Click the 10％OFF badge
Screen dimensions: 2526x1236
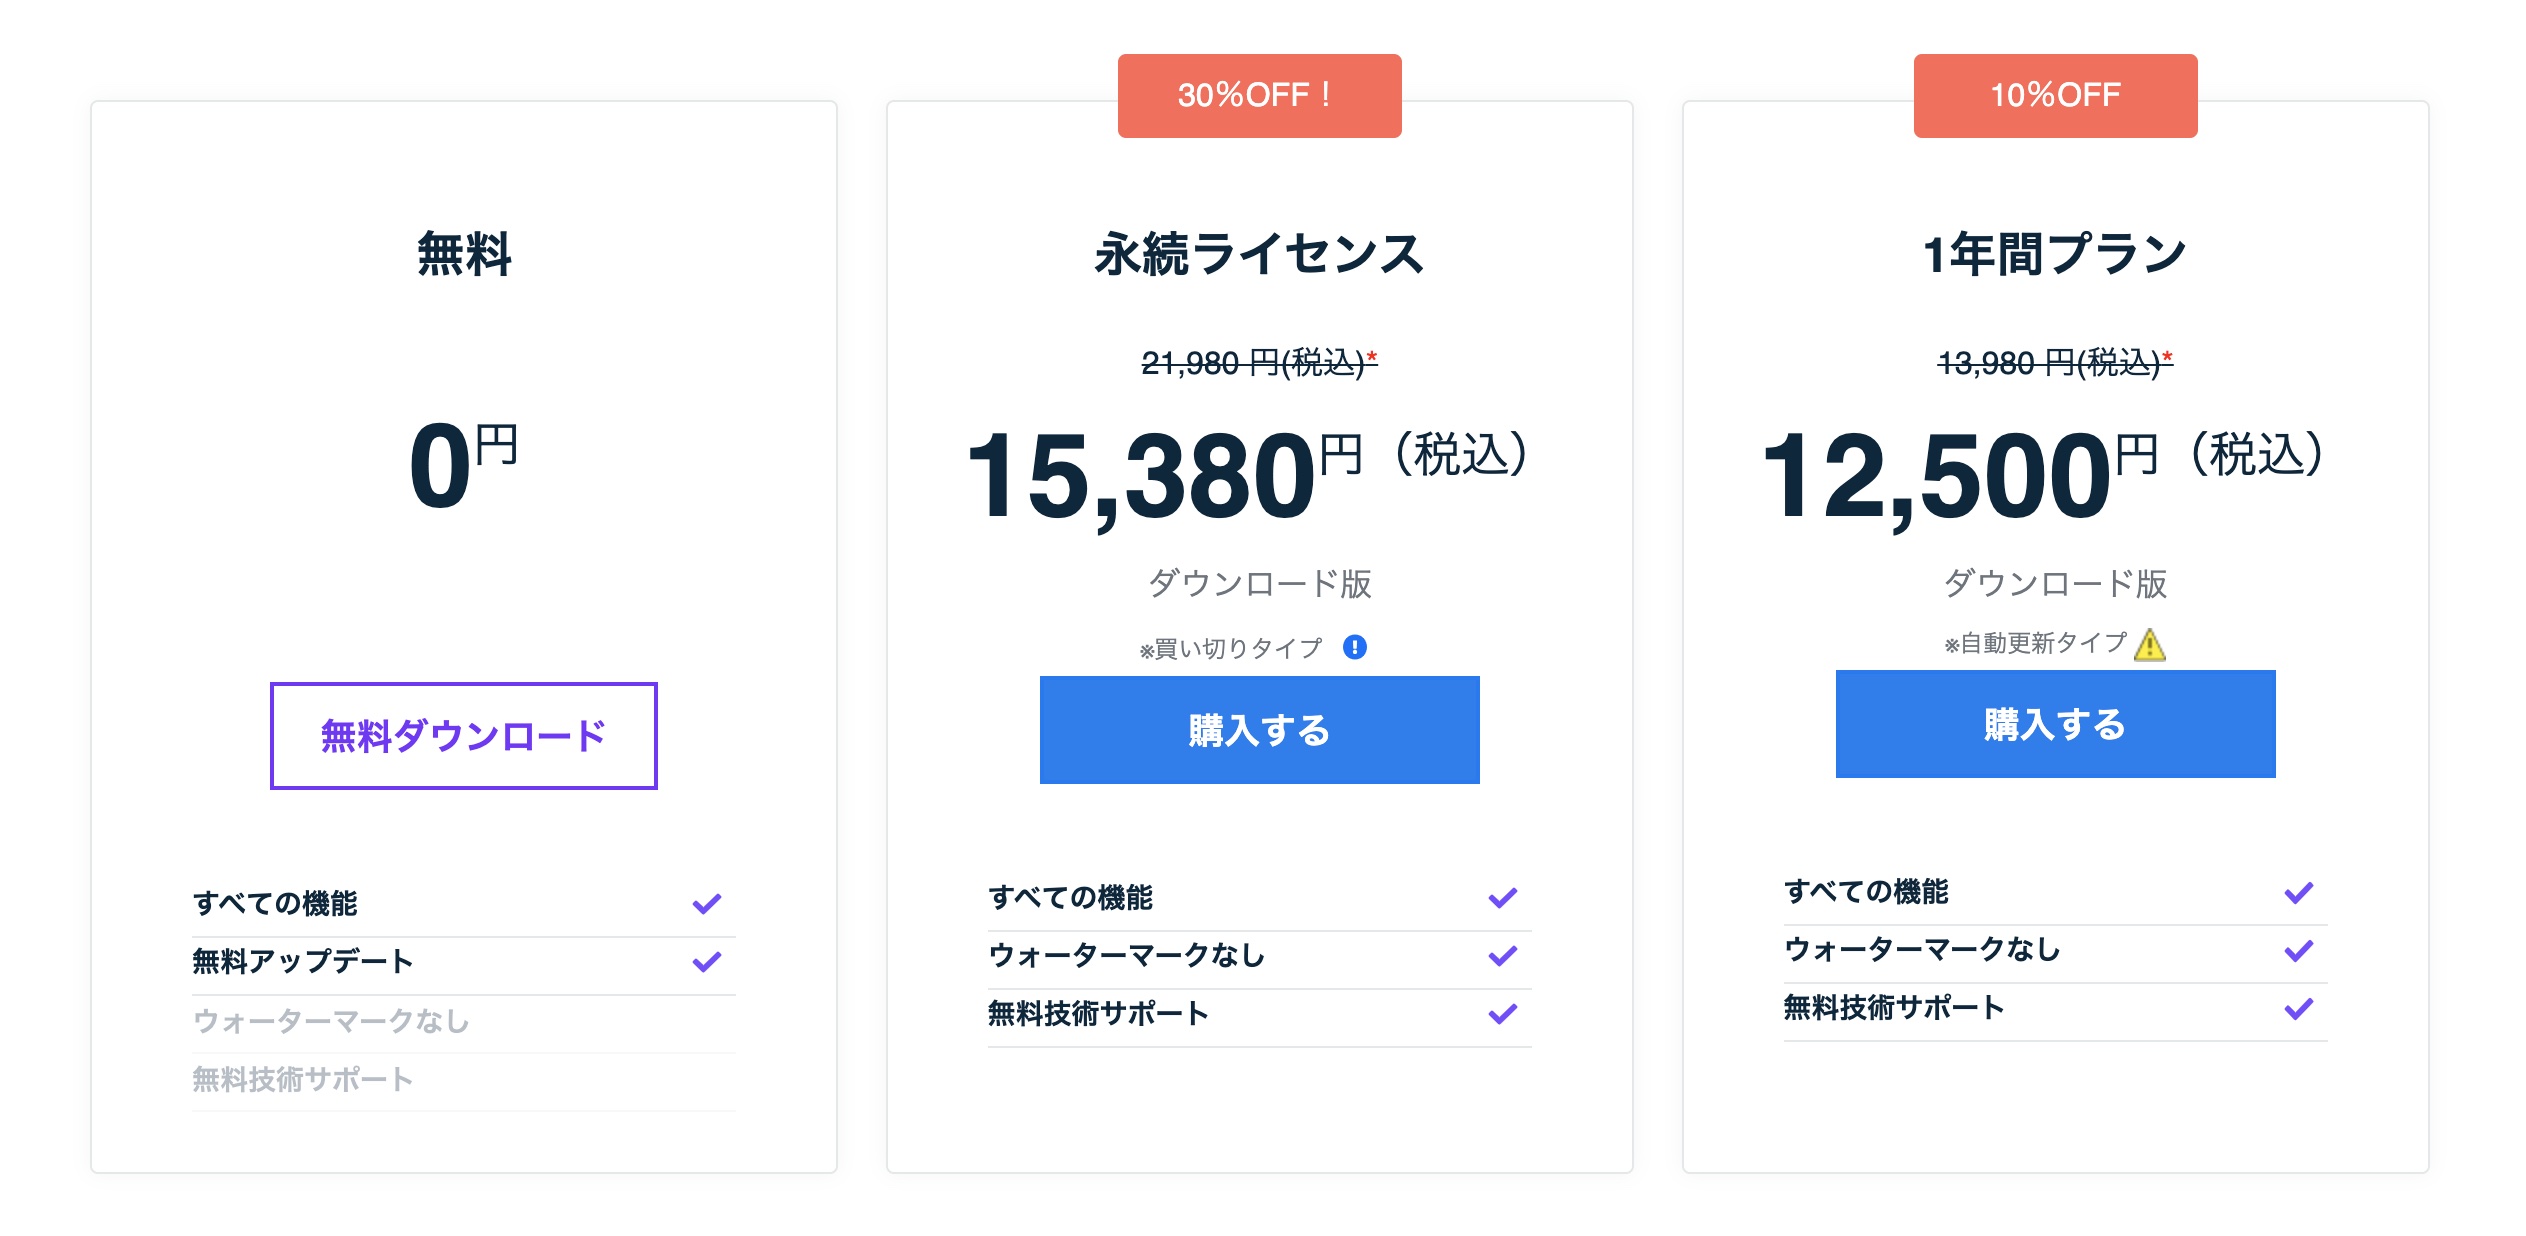point(2054,95)
